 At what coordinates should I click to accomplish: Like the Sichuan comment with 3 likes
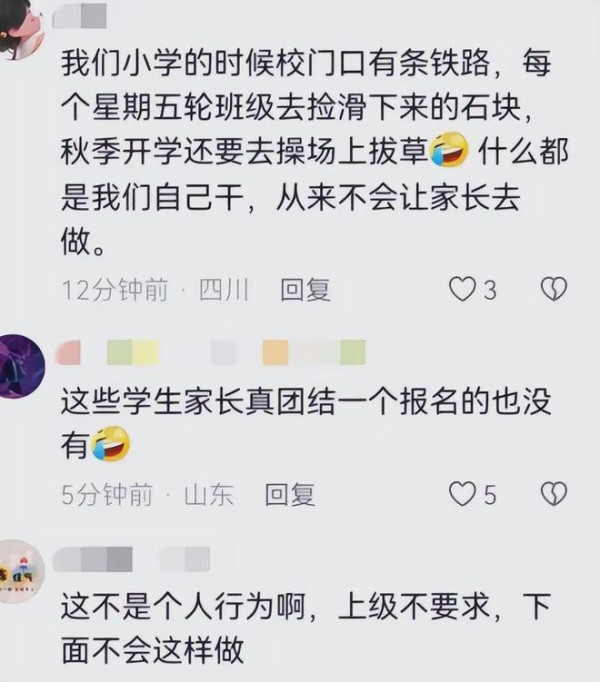click(462, 289)
